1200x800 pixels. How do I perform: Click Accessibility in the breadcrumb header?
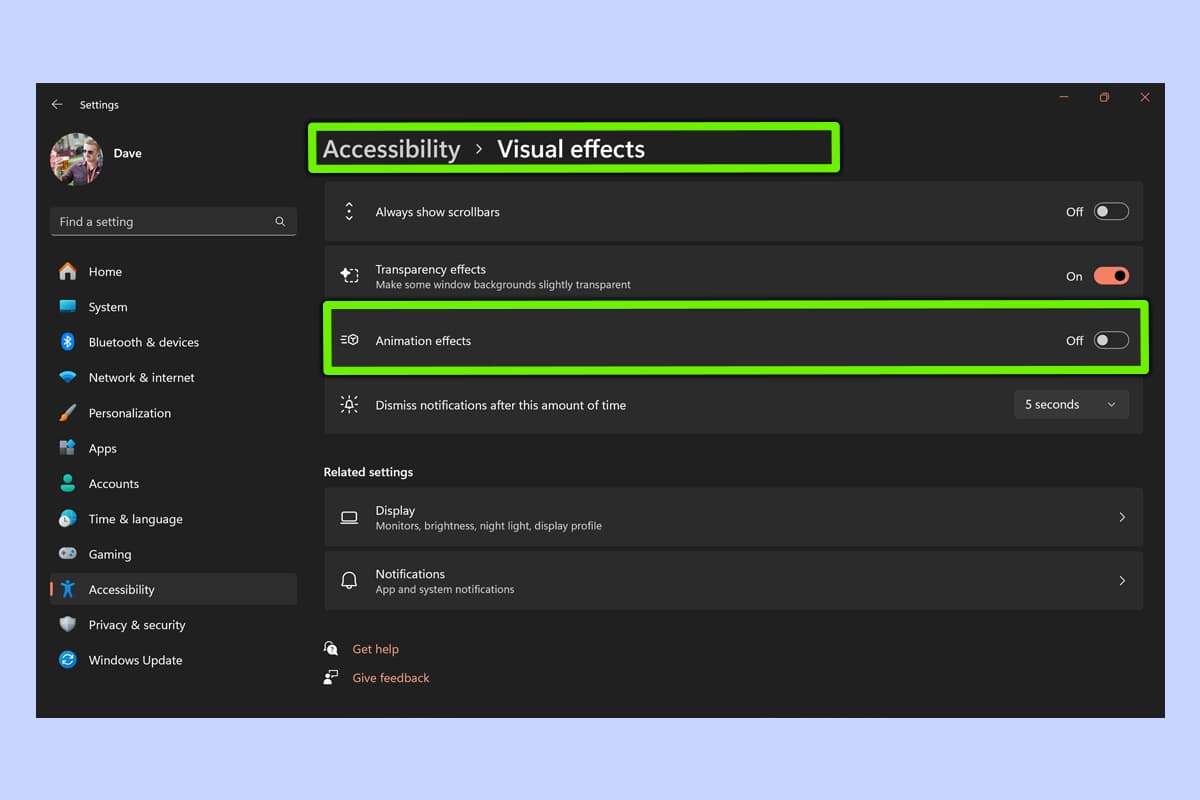click(x=391, y=149)
